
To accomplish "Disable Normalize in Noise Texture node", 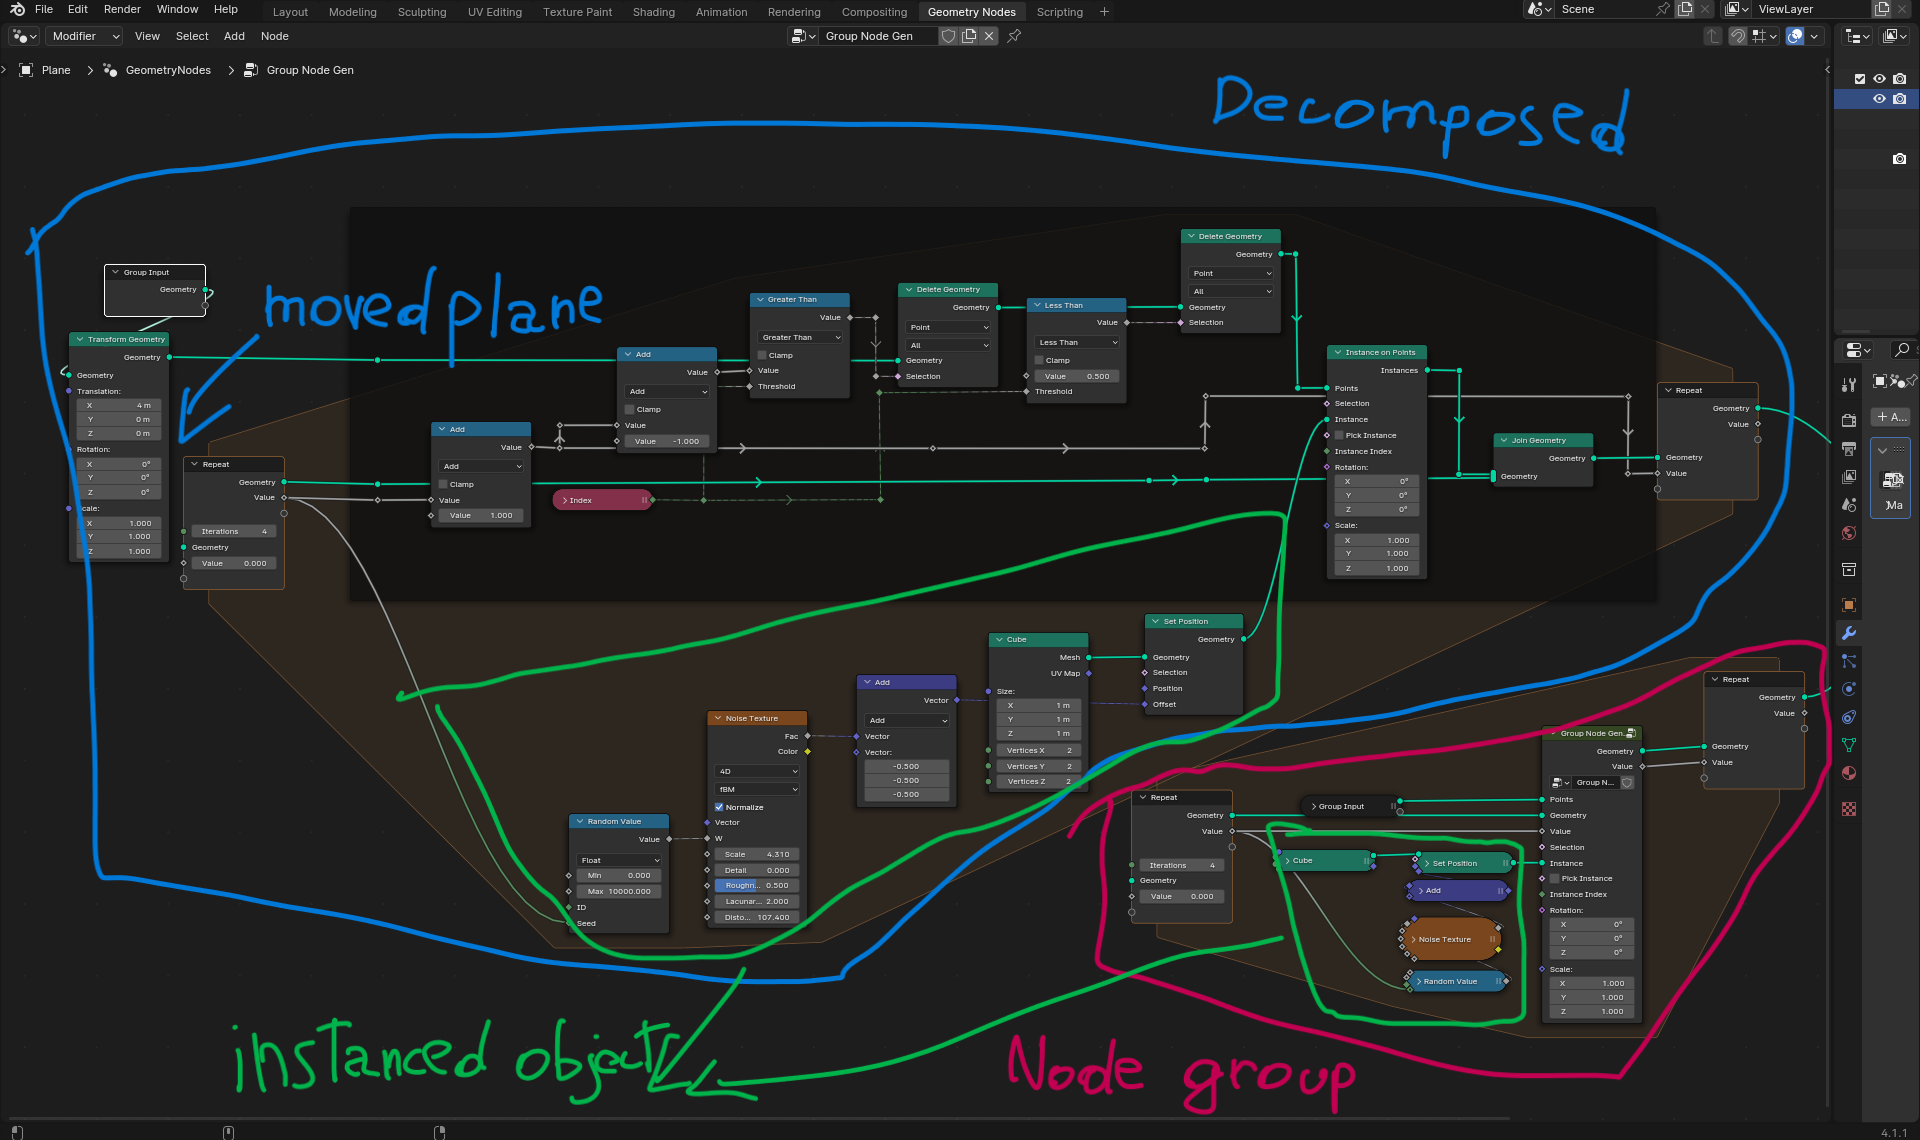I will tap(719, 807).
